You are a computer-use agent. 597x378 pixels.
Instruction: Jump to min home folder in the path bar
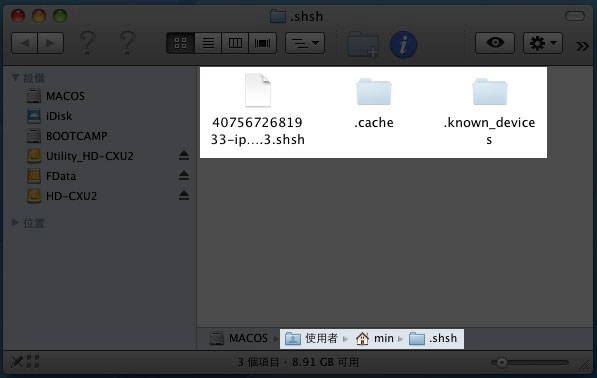(x=375, y=338)
